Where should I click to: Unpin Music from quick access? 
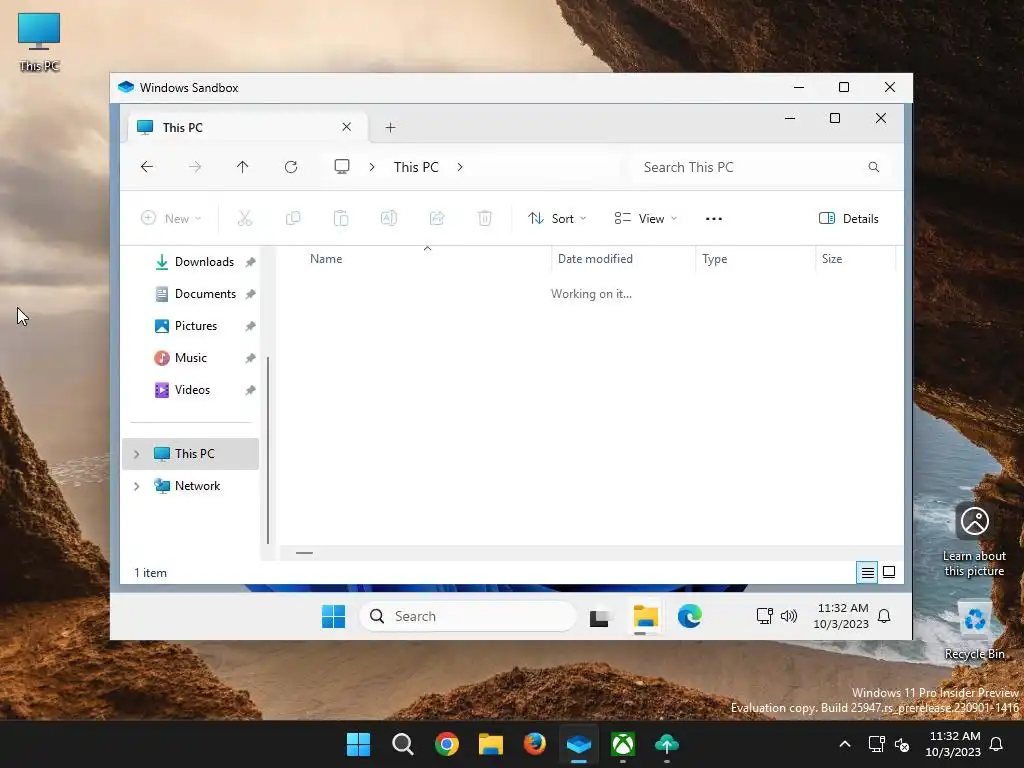[250, 359]
